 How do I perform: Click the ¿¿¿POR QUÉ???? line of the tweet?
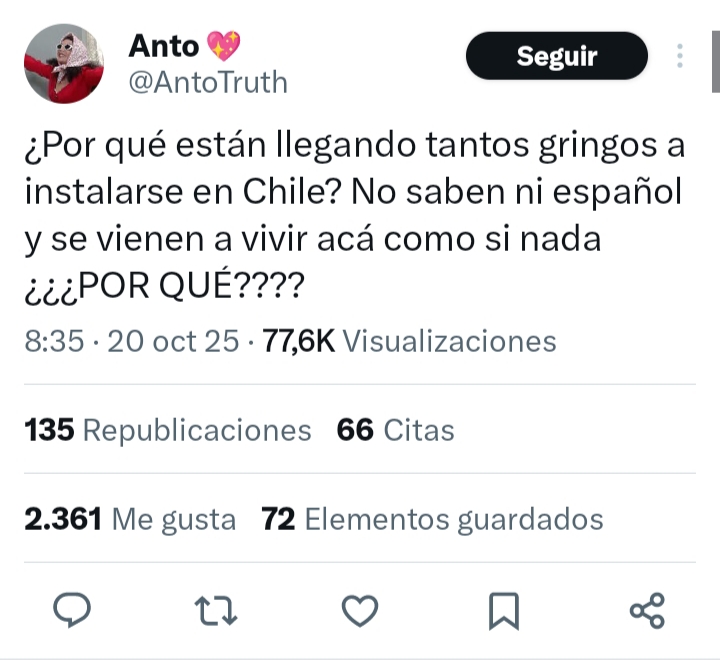(x=164, y=286)
